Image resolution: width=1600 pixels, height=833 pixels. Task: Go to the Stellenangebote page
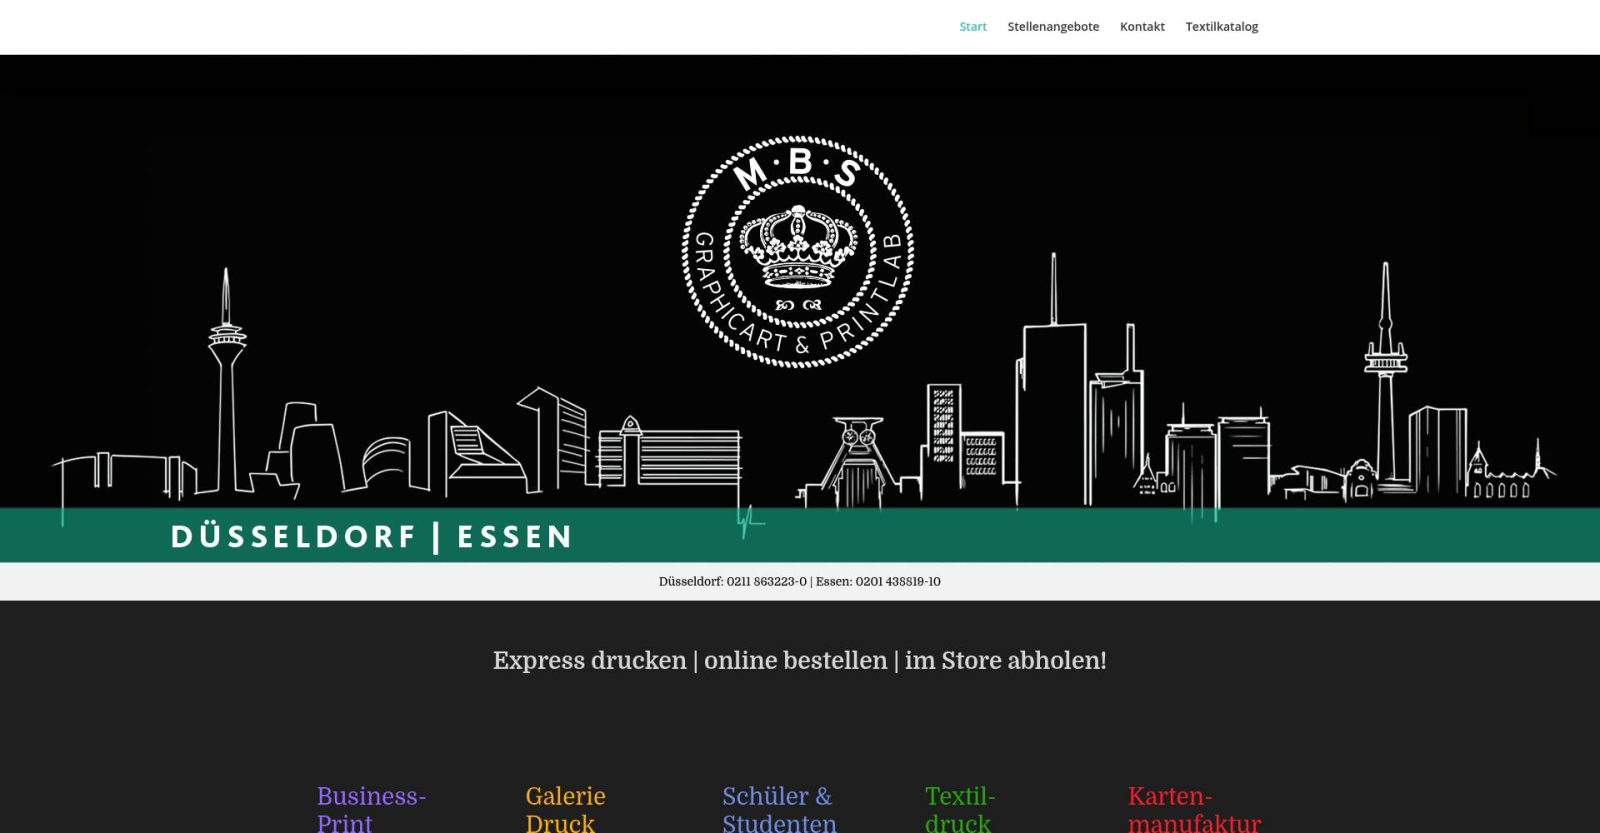tap(1053, 27)
